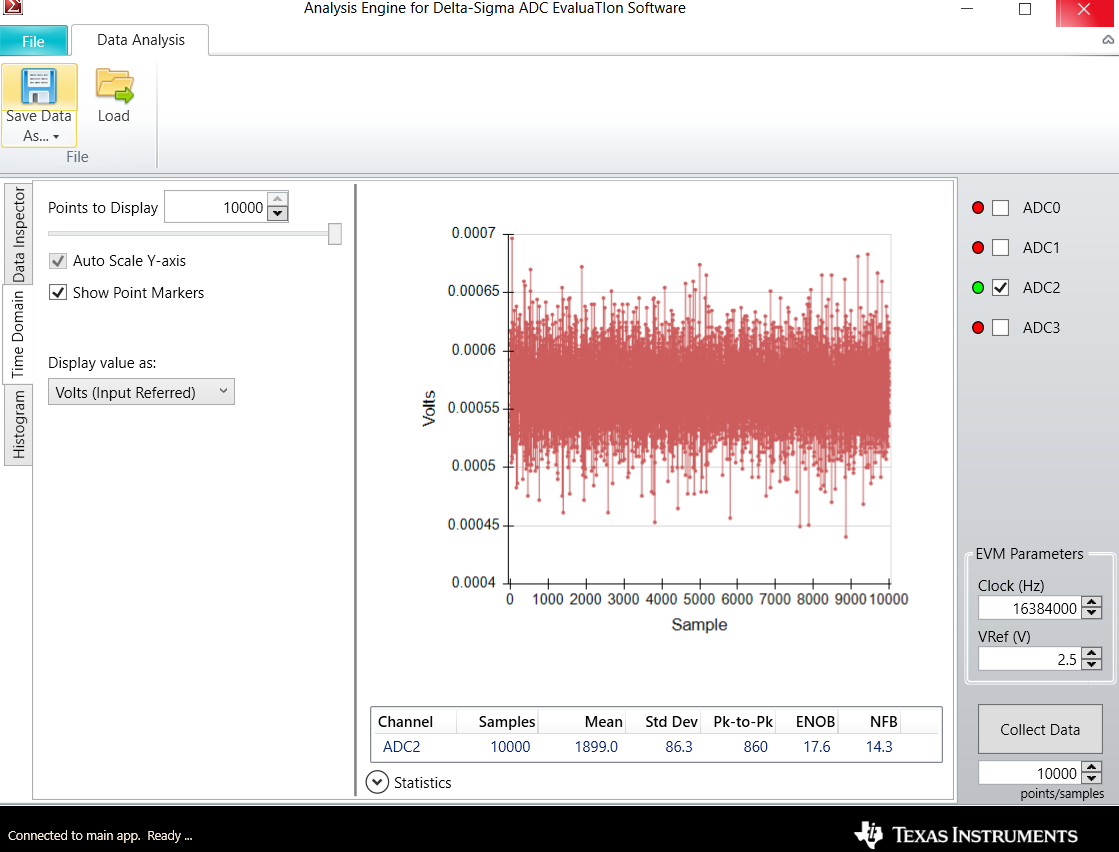Collapse the ribbon with top-right caret
This screenshot has width=1119, height=852.
[x=1108, y=41]
